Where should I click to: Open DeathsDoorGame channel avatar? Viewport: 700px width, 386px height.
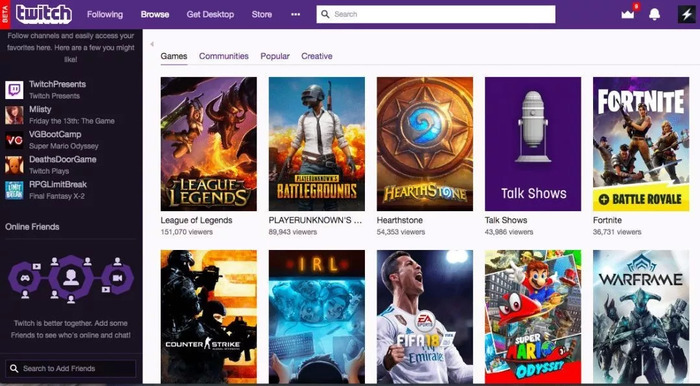[x=14, y=165]
